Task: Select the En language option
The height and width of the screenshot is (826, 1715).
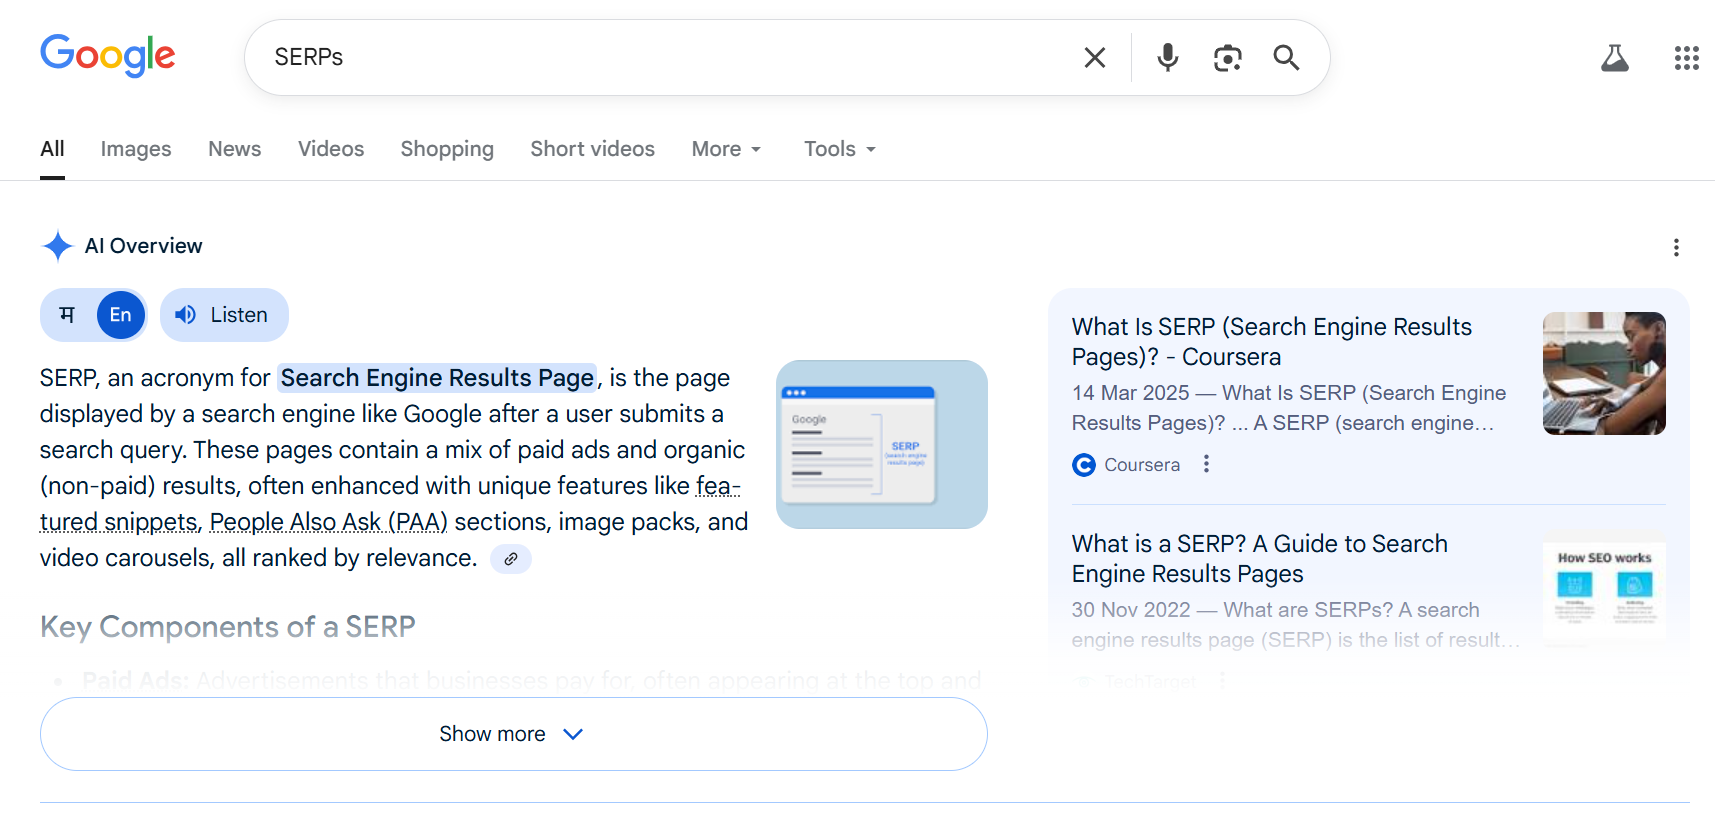Action: (x=121, y=315)
